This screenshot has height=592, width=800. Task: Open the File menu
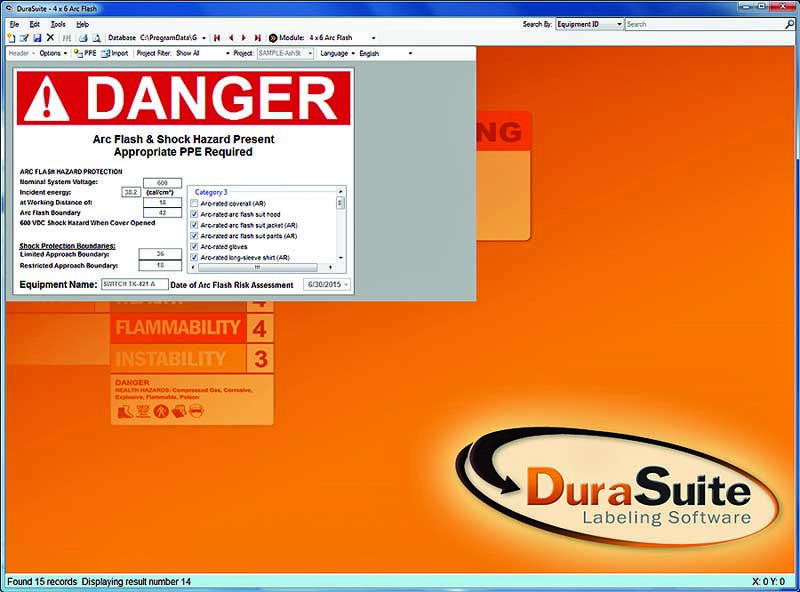(14, 24)
